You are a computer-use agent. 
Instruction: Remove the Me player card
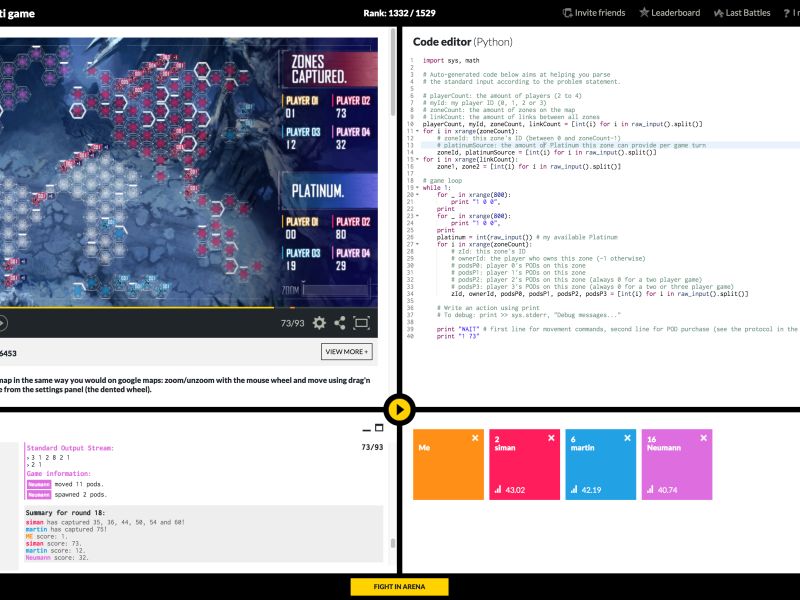475,438
